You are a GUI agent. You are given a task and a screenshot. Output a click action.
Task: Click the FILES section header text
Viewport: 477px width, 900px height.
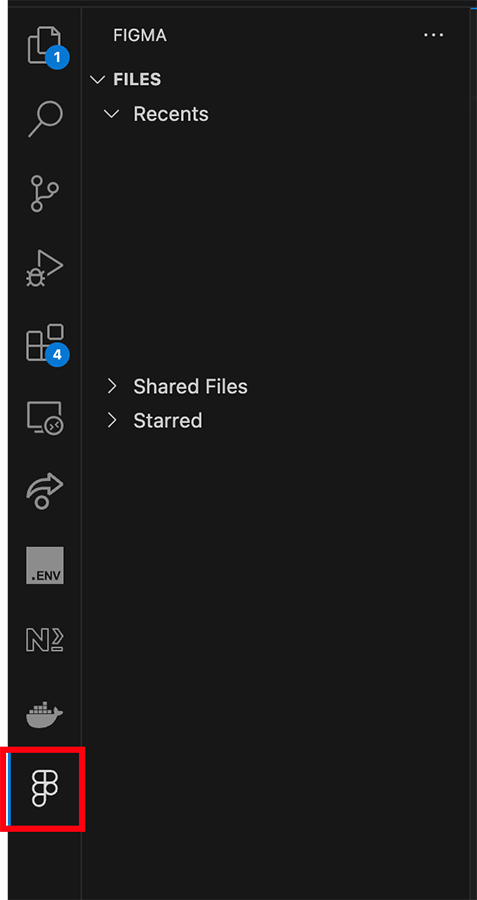tap(137, 79)
